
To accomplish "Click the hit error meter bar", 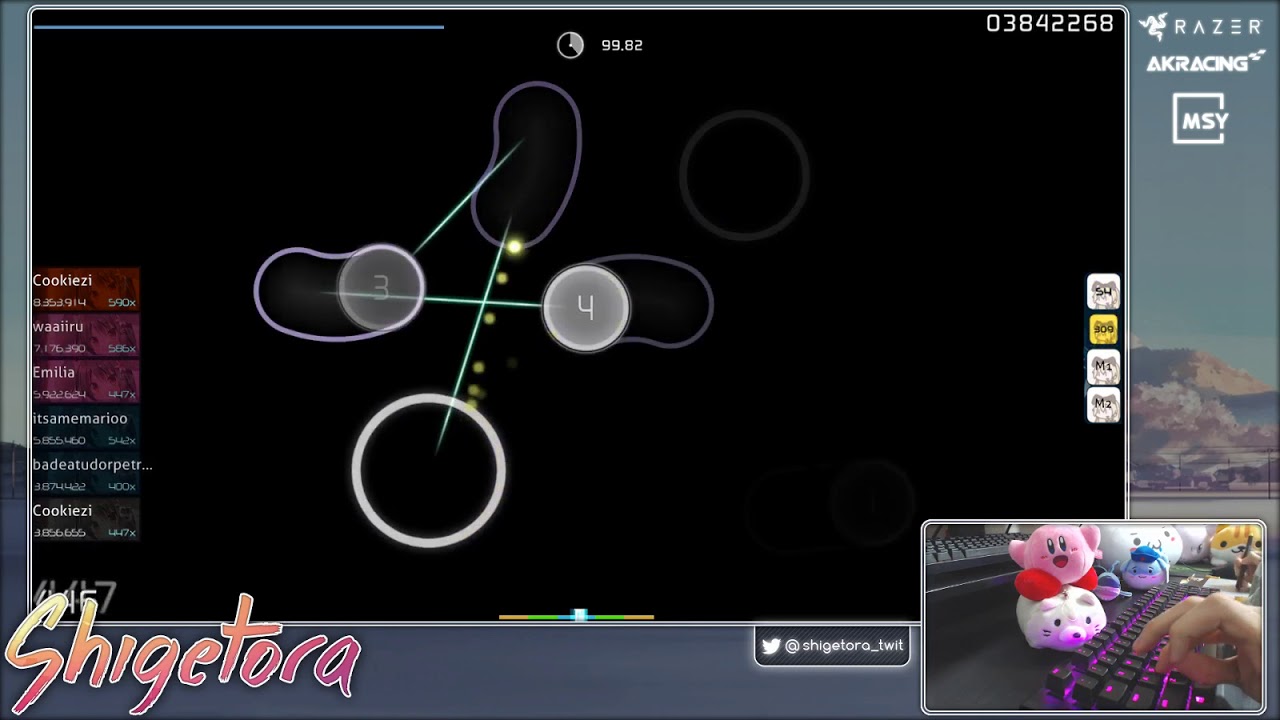I will 577,616.
